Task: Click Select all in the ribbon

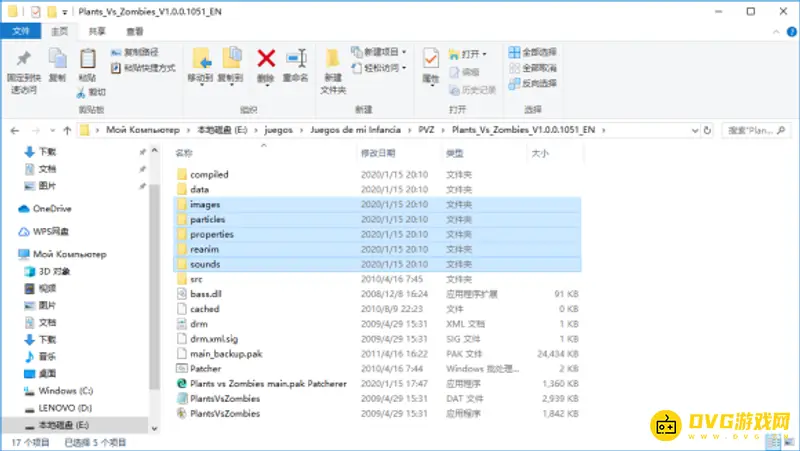Action: [x=532, y=52]
